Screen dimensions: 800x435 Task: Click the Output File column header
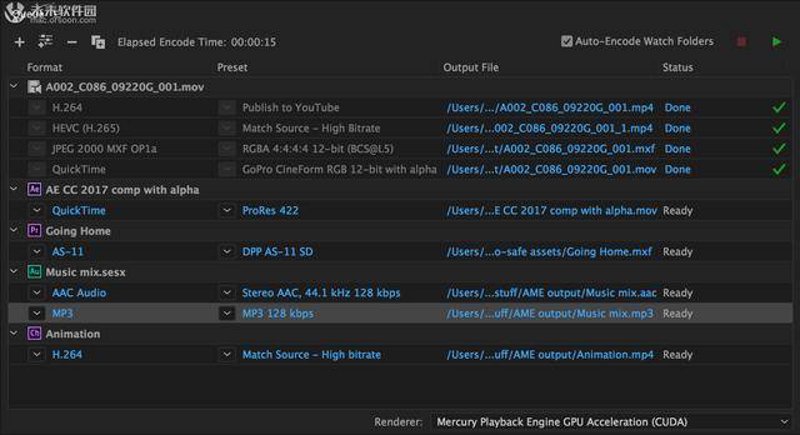point(471,67)
